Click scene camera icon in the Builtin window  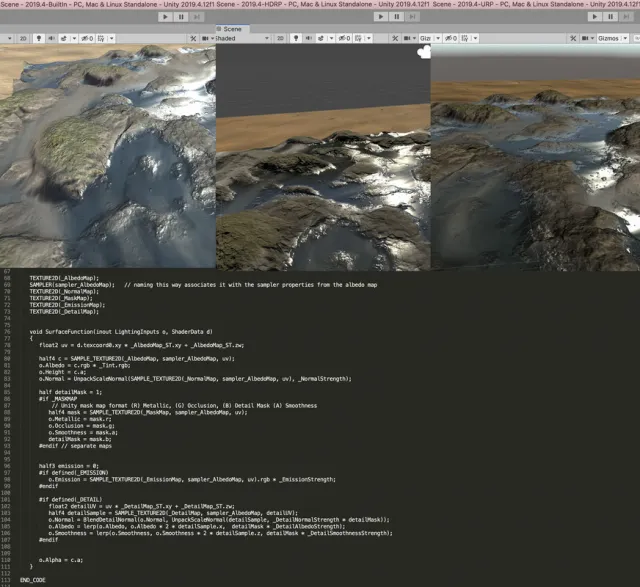[x=205, y=38]
